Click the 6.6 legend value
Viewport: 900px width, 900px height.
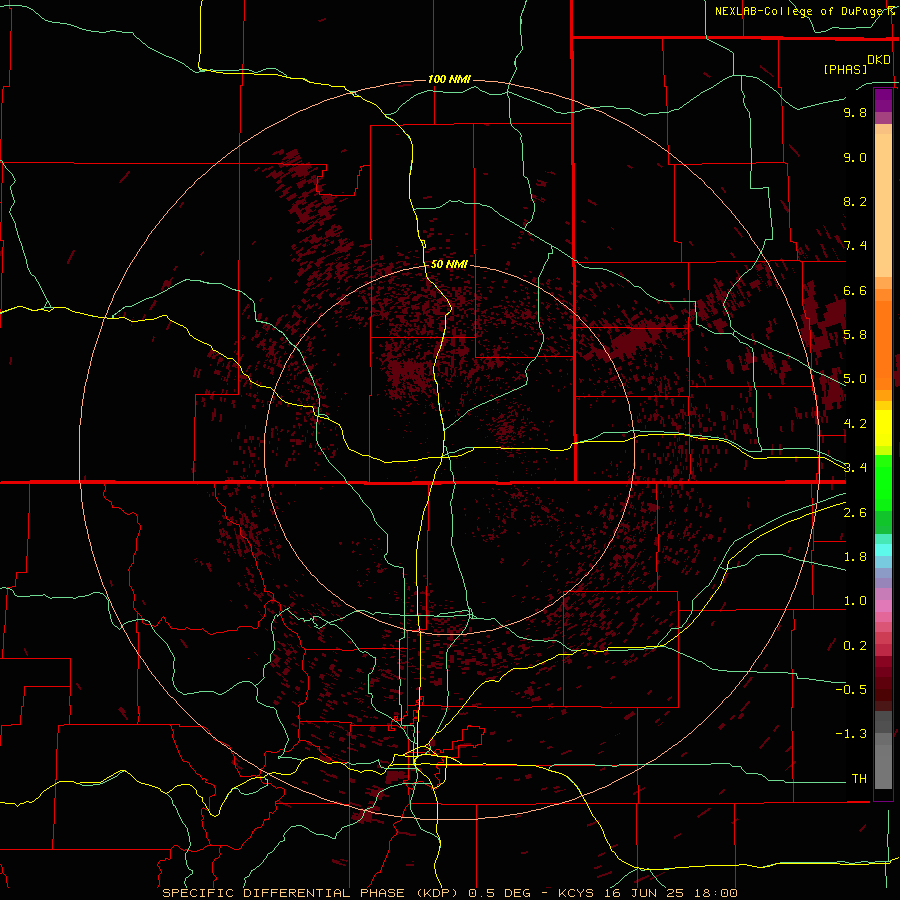point(855,290)
